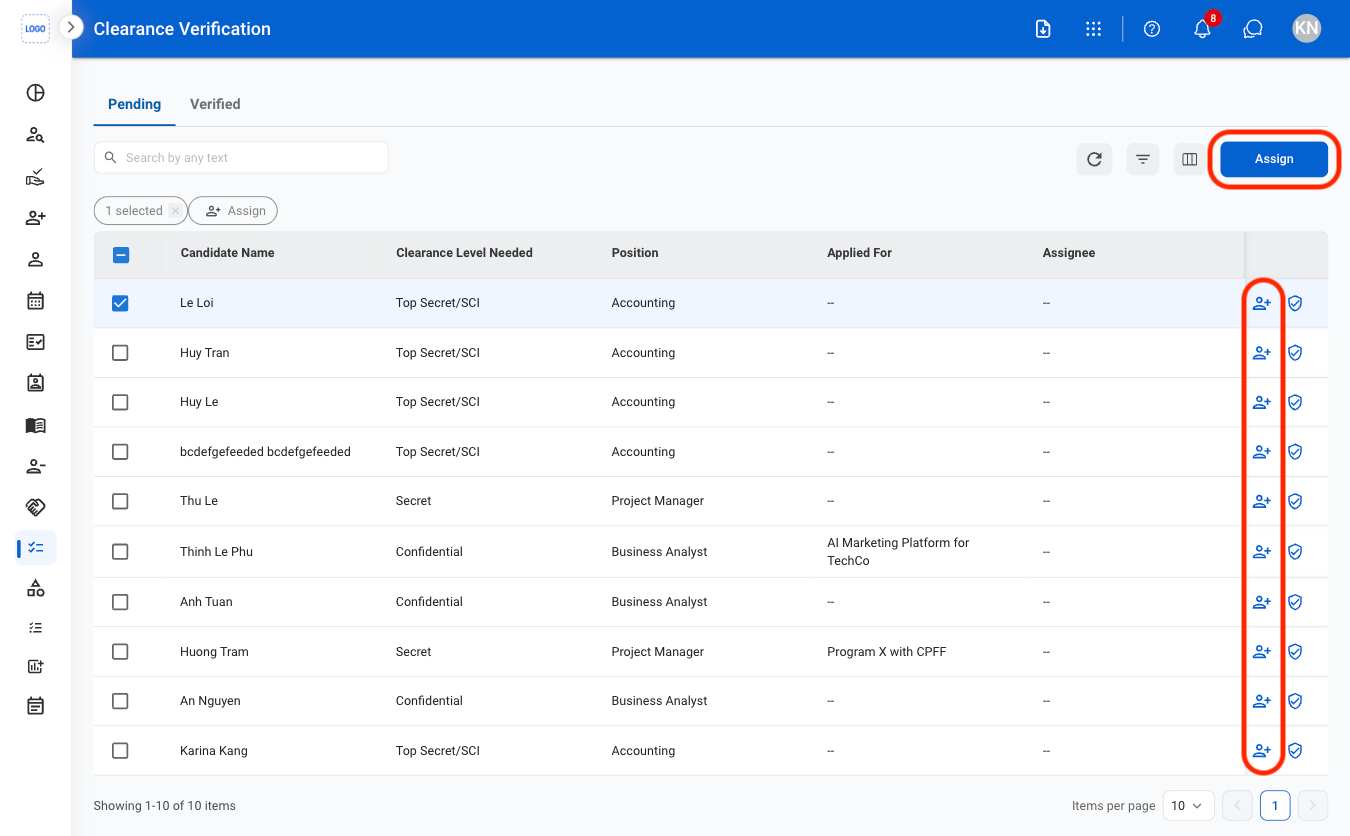Click the add person sidebar icon
Screen dimensions: 1350x836
tap(35, 218)
